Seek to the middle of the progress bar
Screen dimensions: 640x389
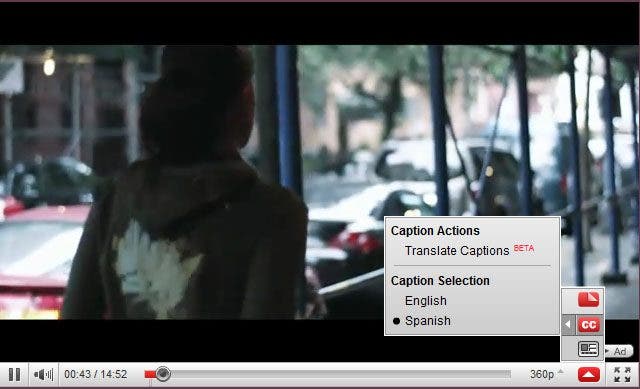(x=328, y=374)
